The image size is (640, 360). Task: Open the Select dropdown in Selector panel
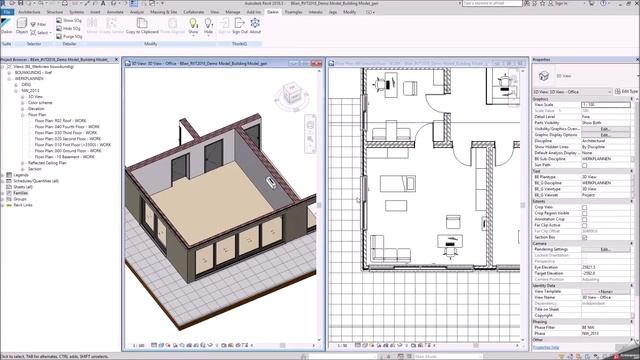click(x=41, y=33)
